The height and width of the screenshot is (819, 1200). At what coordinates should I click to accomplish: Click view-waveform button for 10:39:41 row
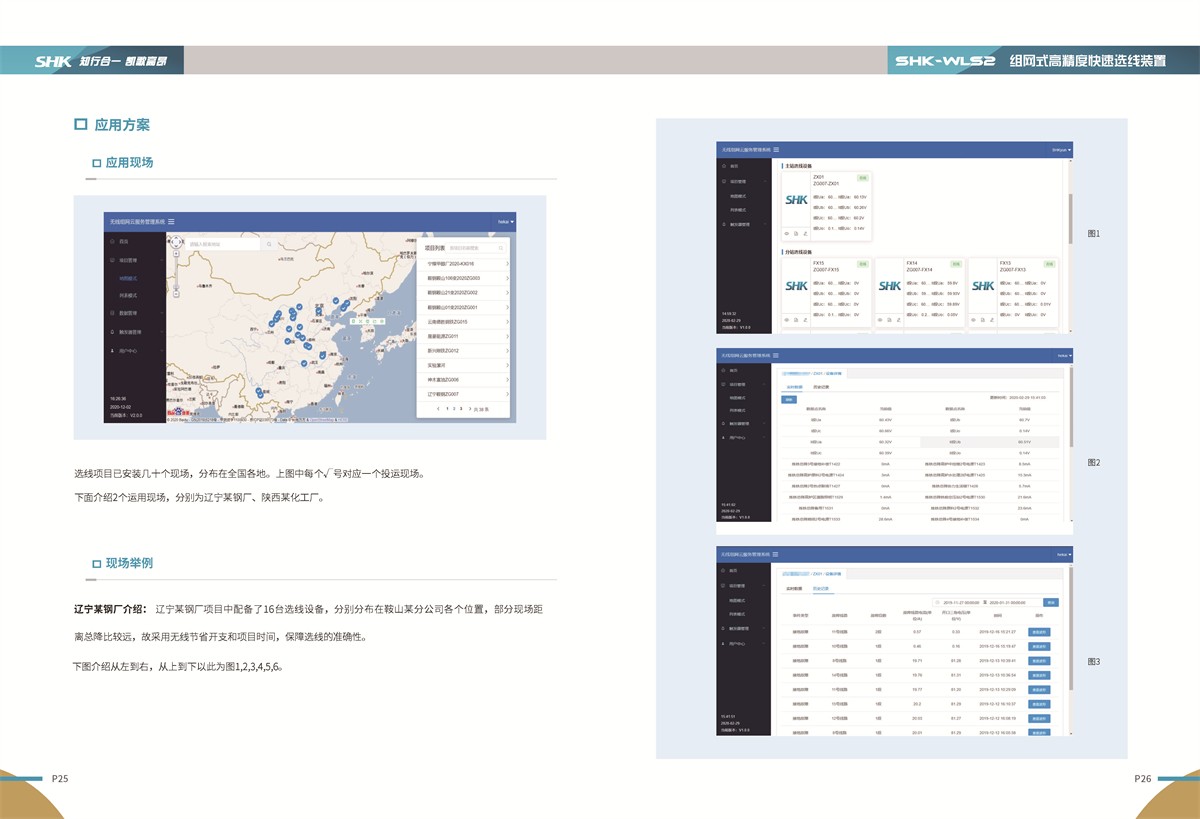[1039, 661]
